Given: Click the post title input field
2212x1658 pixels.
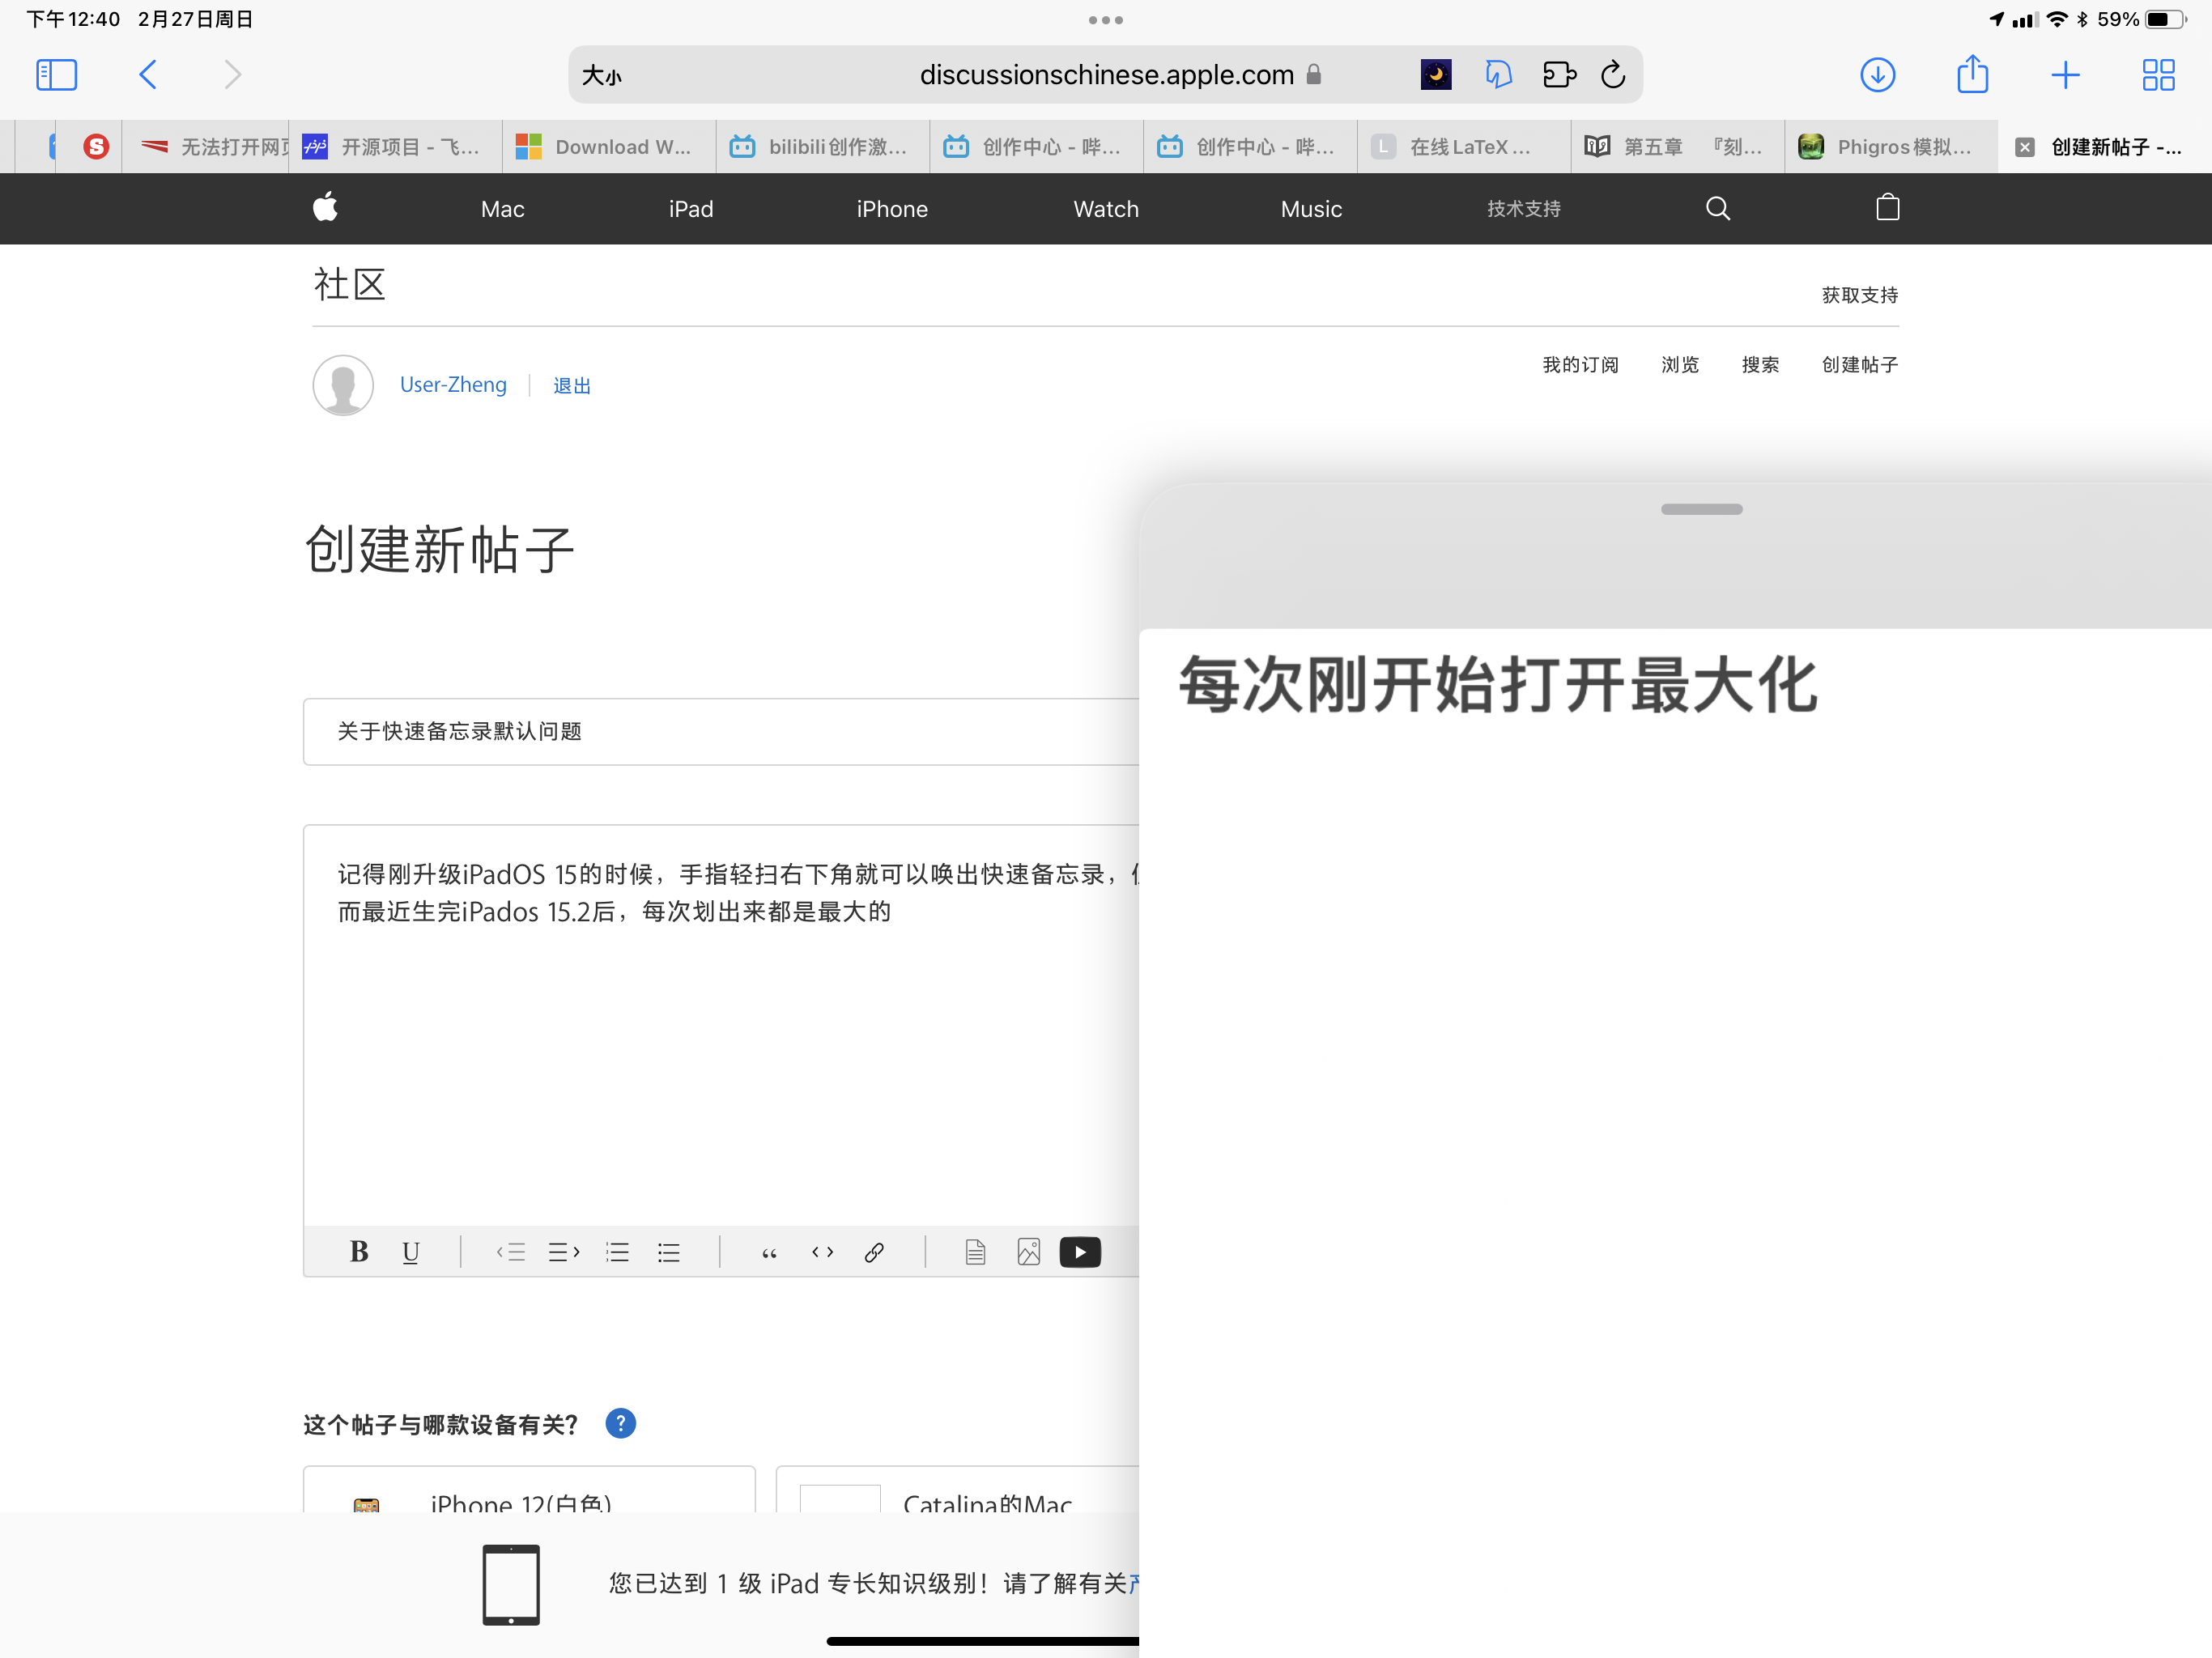Looking at the screenshot, I should [720, 732].
